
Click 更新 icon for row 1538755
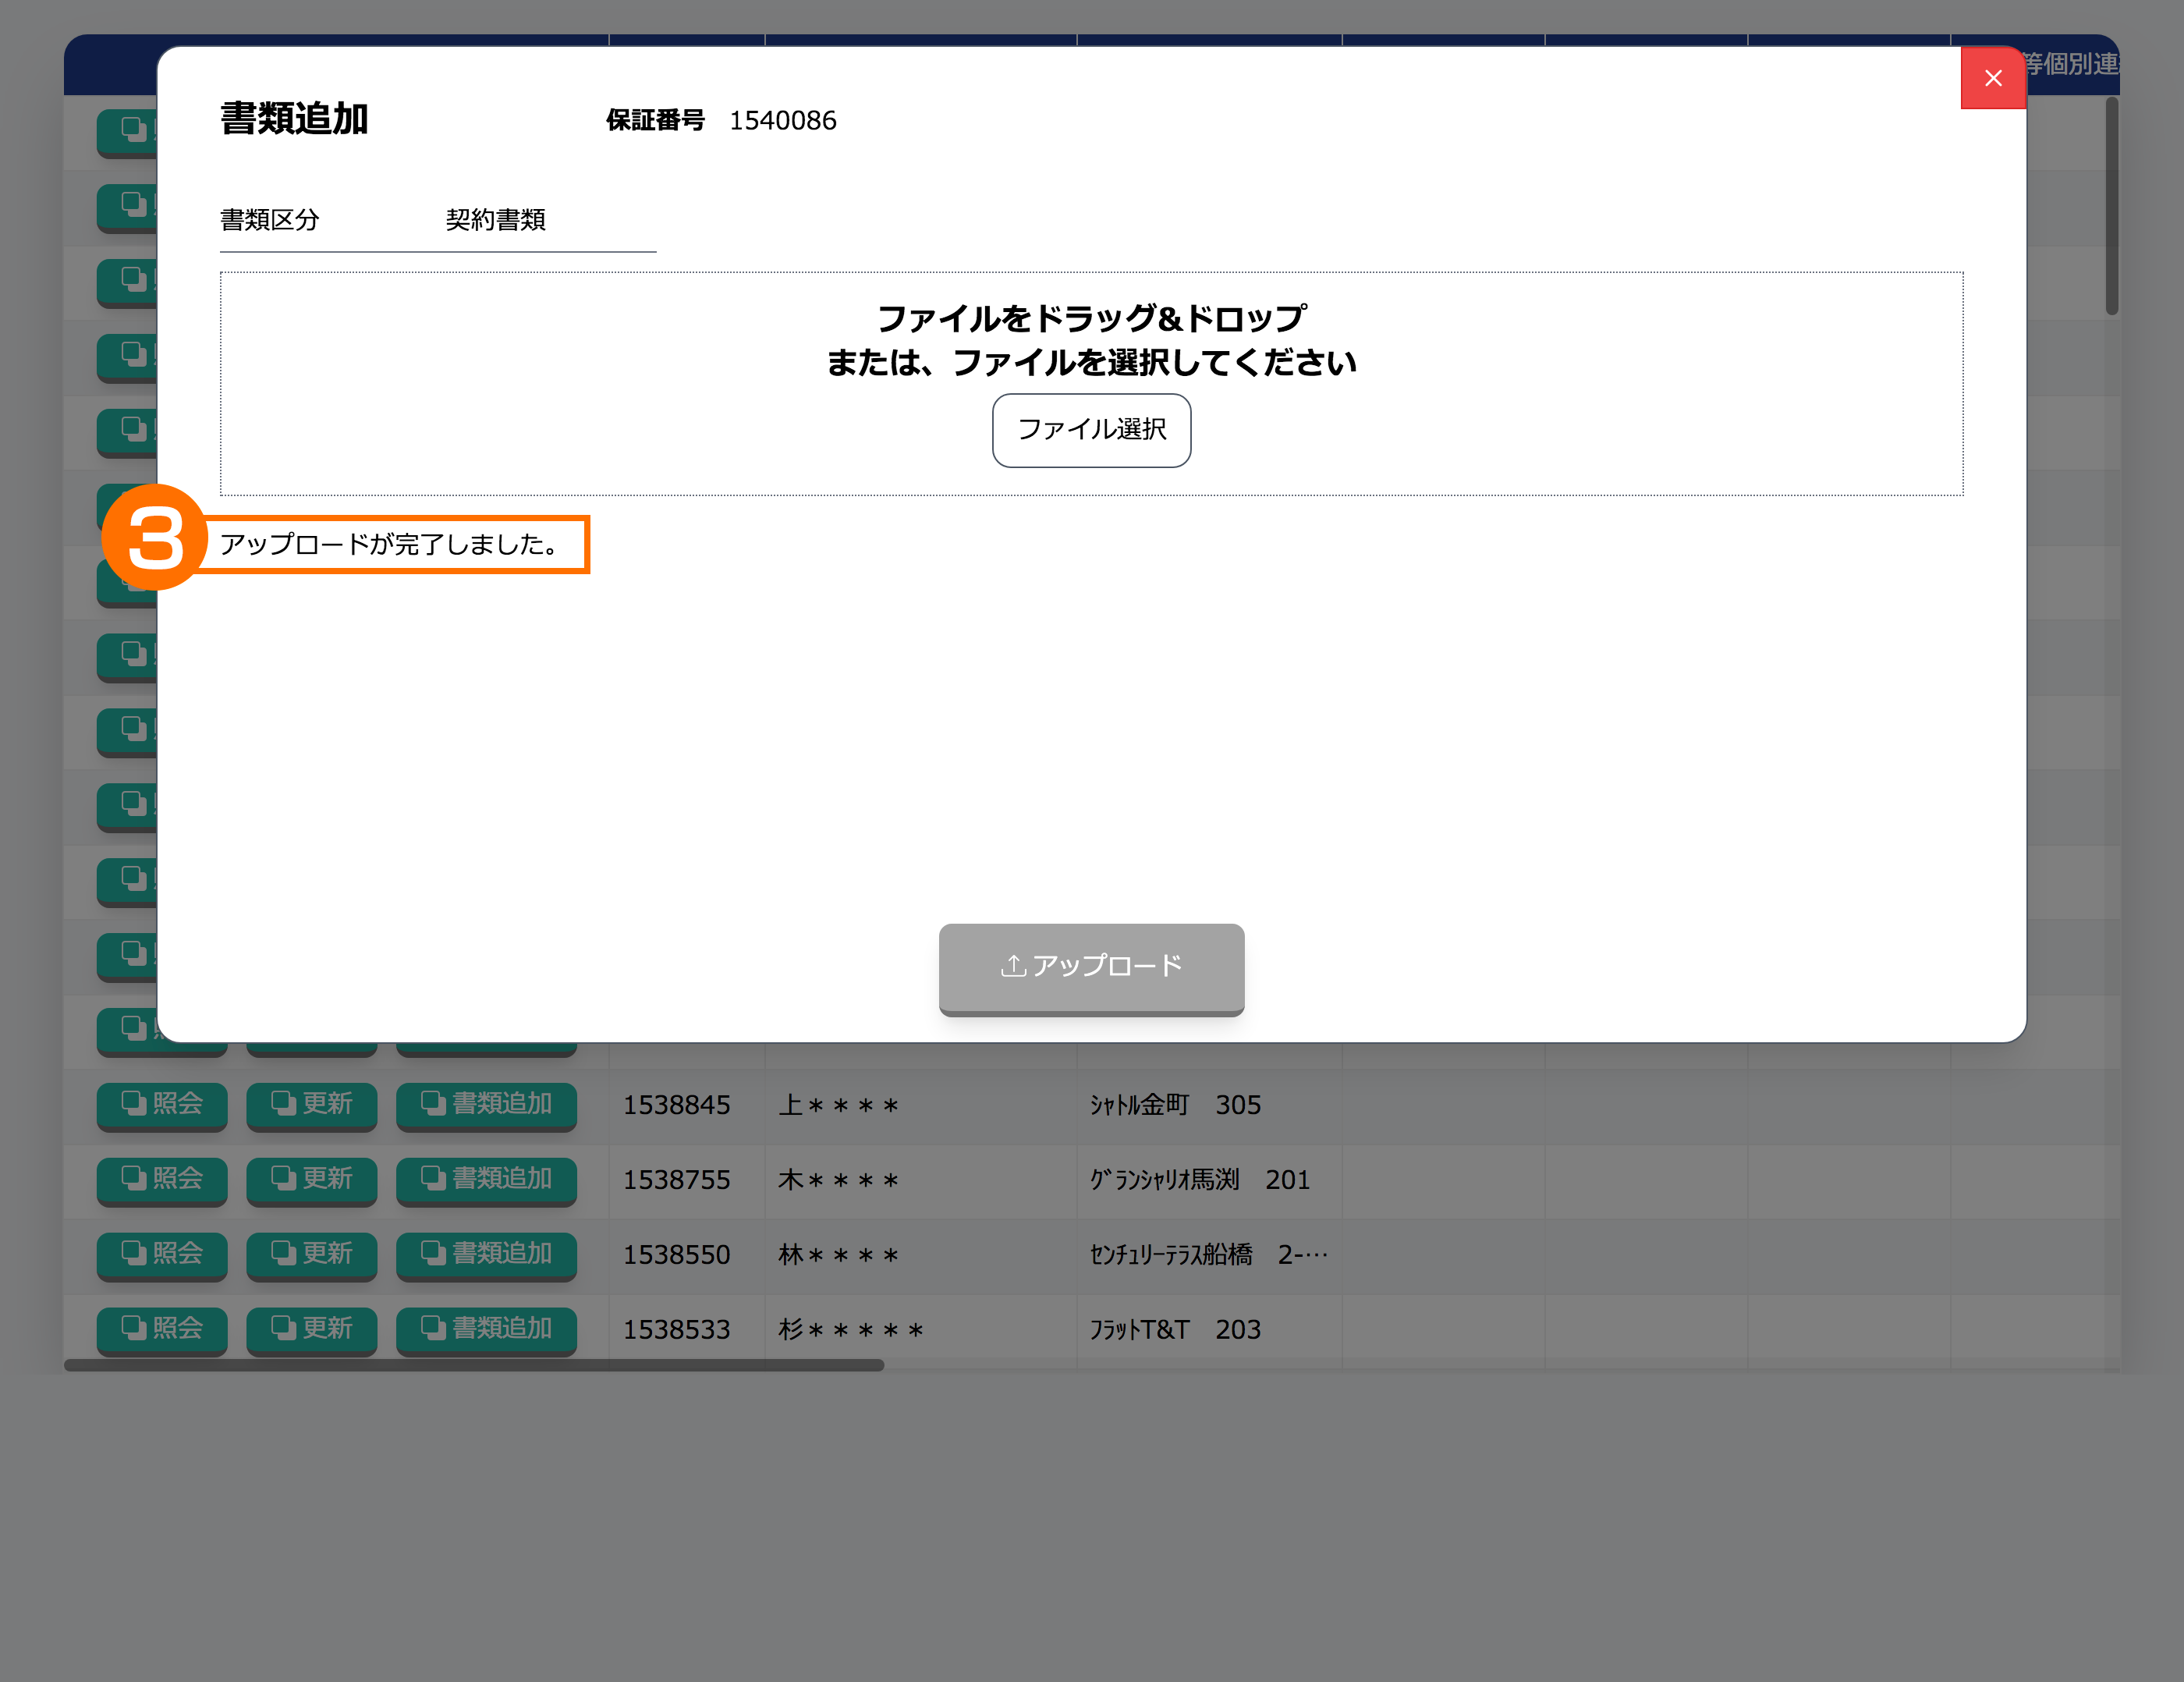coord(284,1178)
